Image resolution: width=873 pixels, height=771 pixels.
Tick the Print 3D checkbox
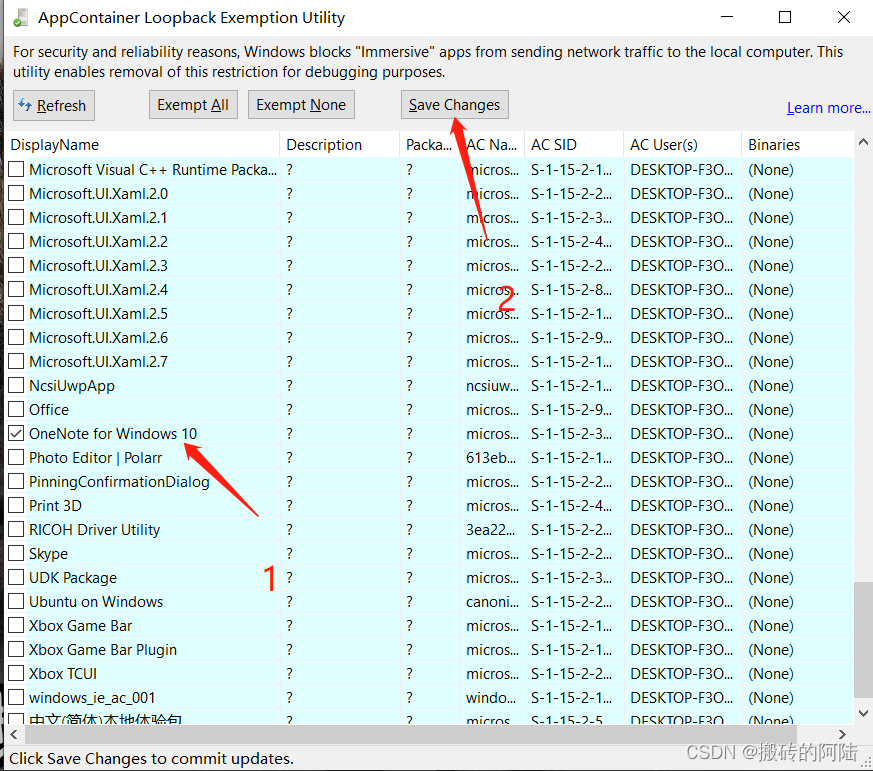(16, 505)
